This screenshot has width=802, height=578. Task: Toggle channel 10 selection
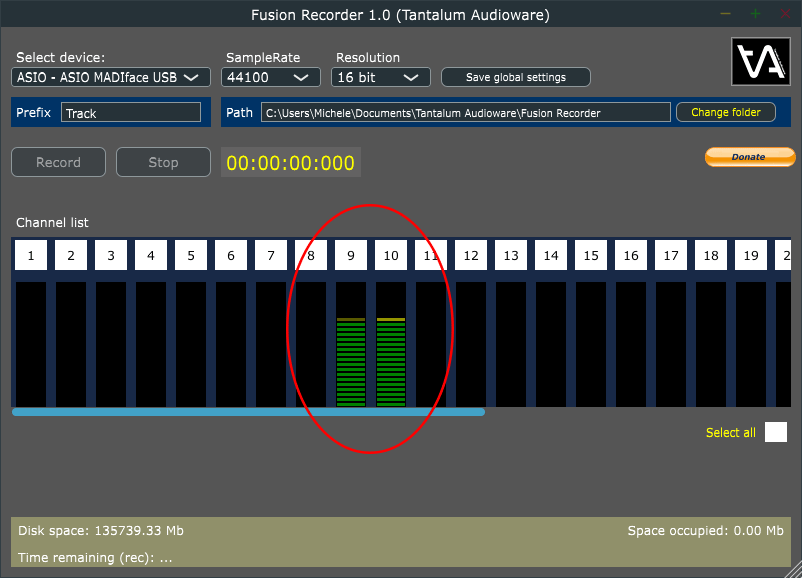coord(391,255)
